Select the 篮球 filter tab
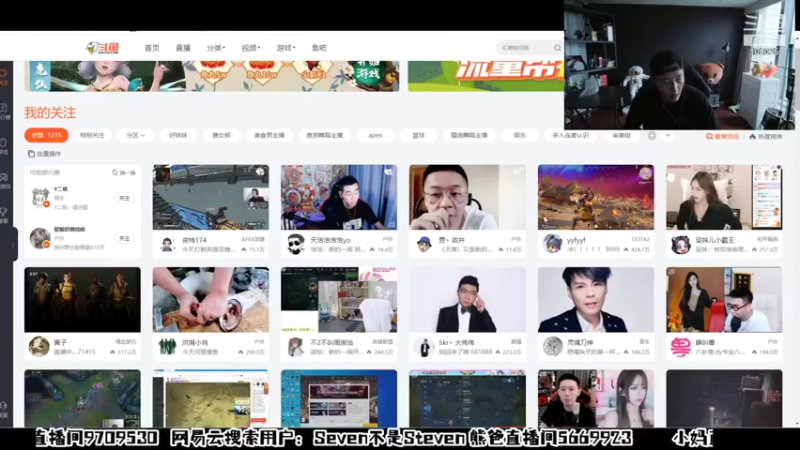 [x=418, y=135]
